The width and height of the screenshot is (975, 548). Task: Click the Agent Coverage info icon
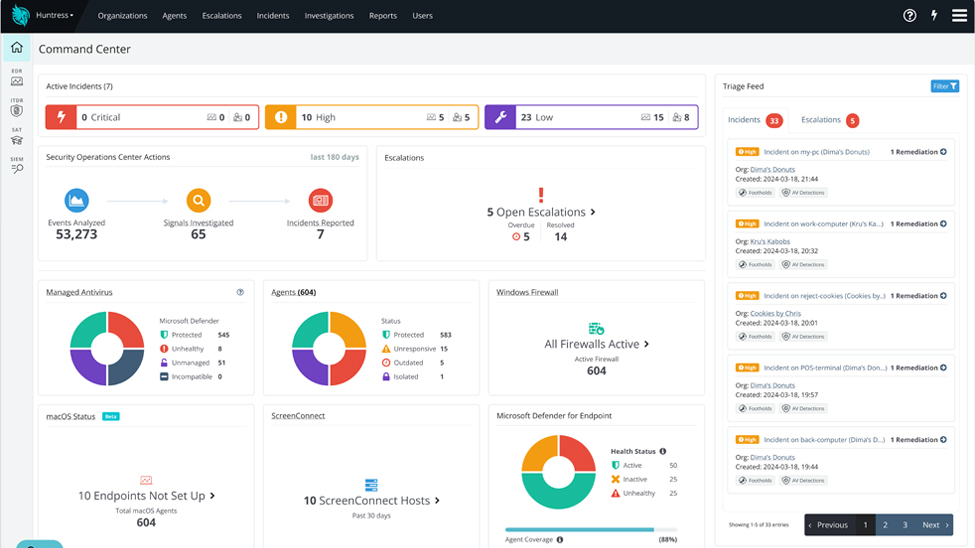[560, 540]
